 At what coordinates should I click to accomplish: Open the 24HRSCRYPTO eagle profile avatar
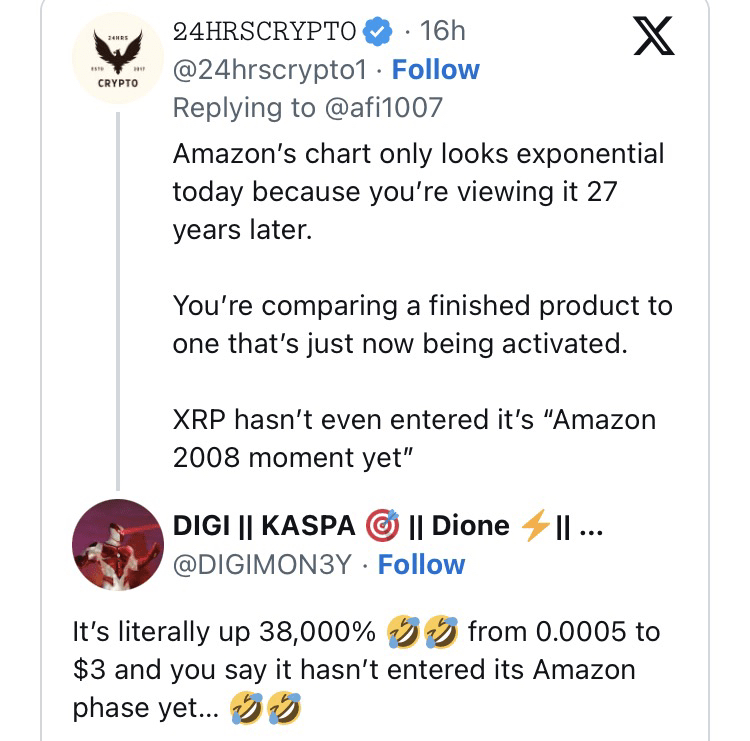pyautogui.click(x=119, y=61)
